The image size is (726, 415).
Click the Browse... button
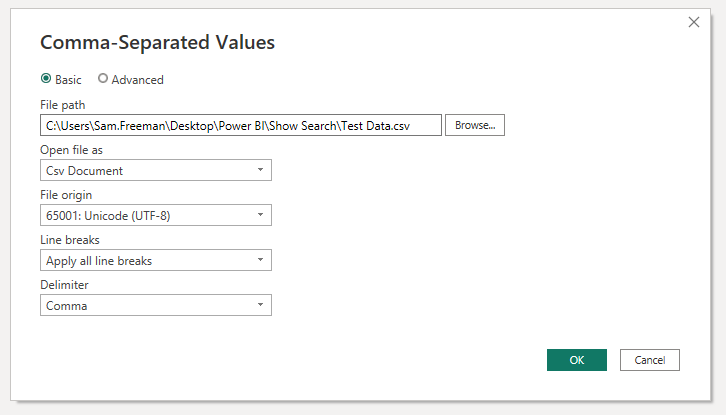475,125
